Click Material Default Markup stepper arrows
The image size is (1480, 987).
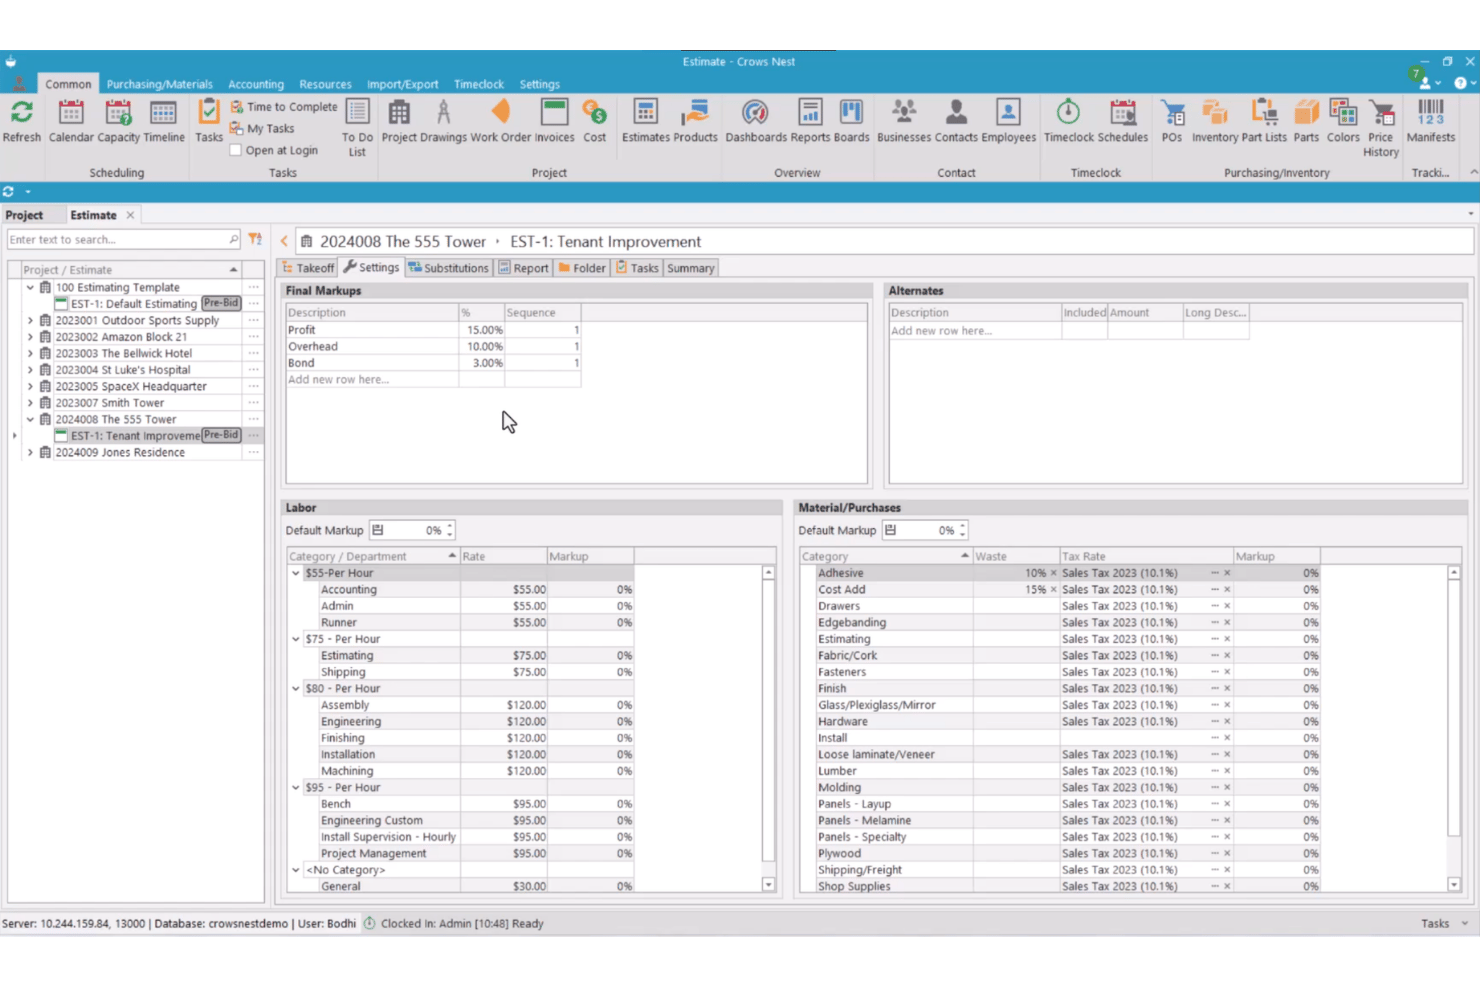[963, 530]
